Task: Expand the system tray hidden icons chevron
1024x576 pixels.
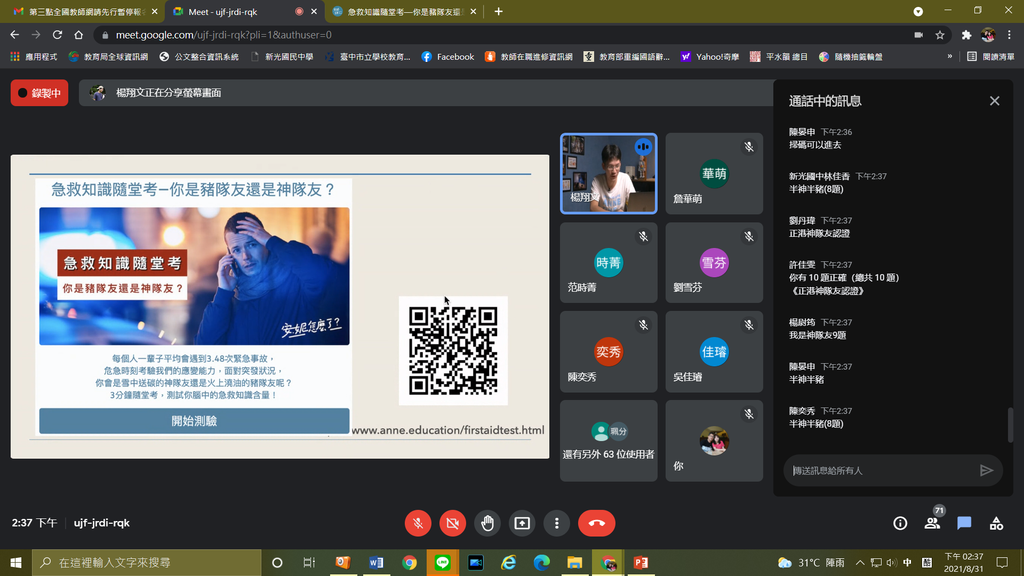Action: click(860, 562)
